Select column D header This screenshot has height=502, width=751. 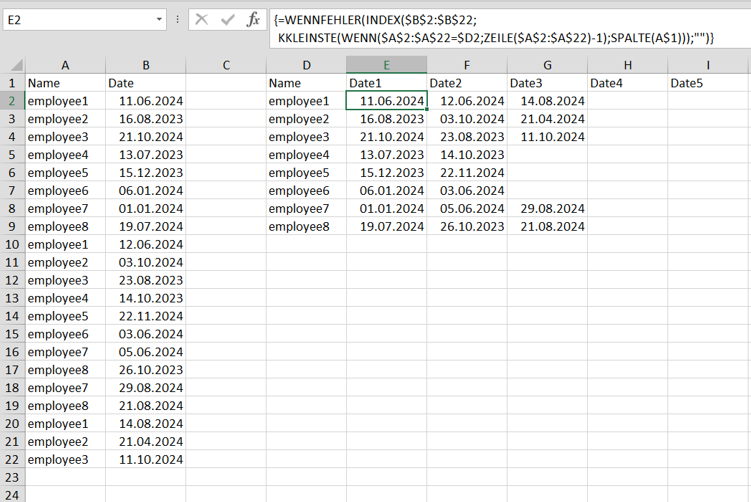(307, 65)
